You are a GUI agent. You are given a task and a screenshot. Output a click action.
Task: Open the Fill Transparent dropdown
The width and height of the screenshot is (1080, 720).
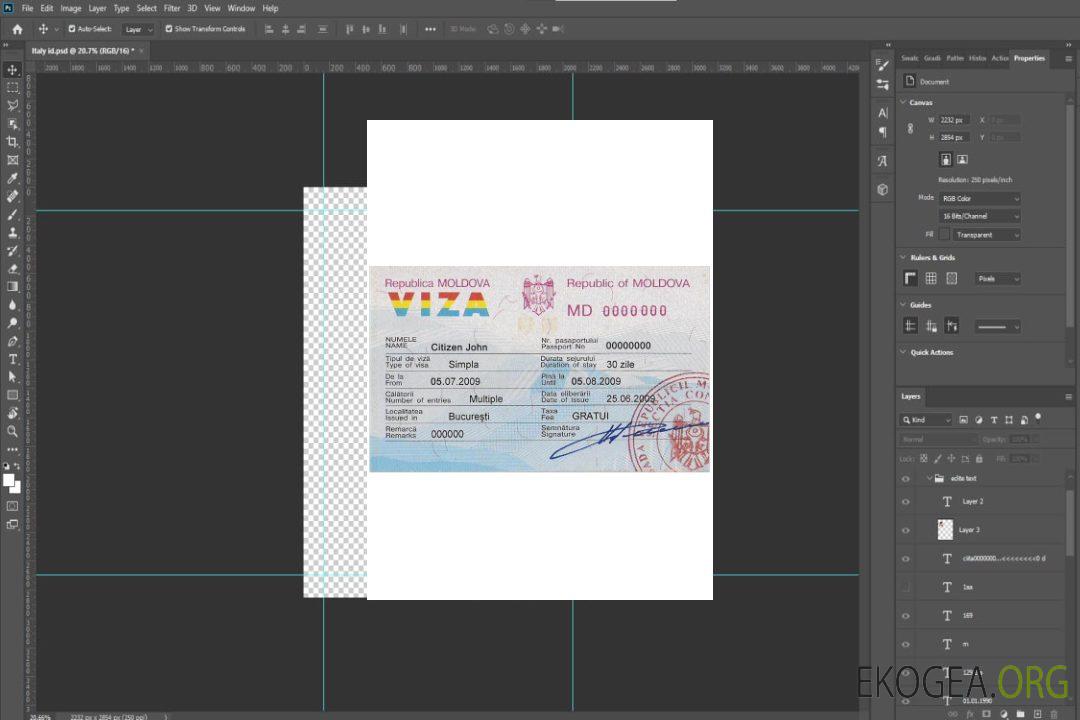pos(987,235)
